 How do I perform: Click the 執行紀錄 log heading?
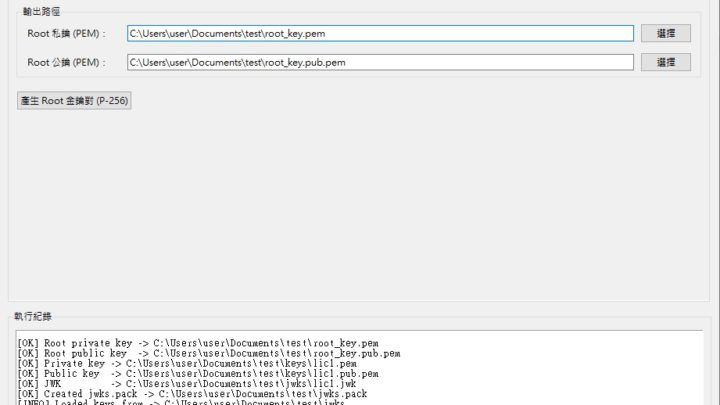point(34,316)
